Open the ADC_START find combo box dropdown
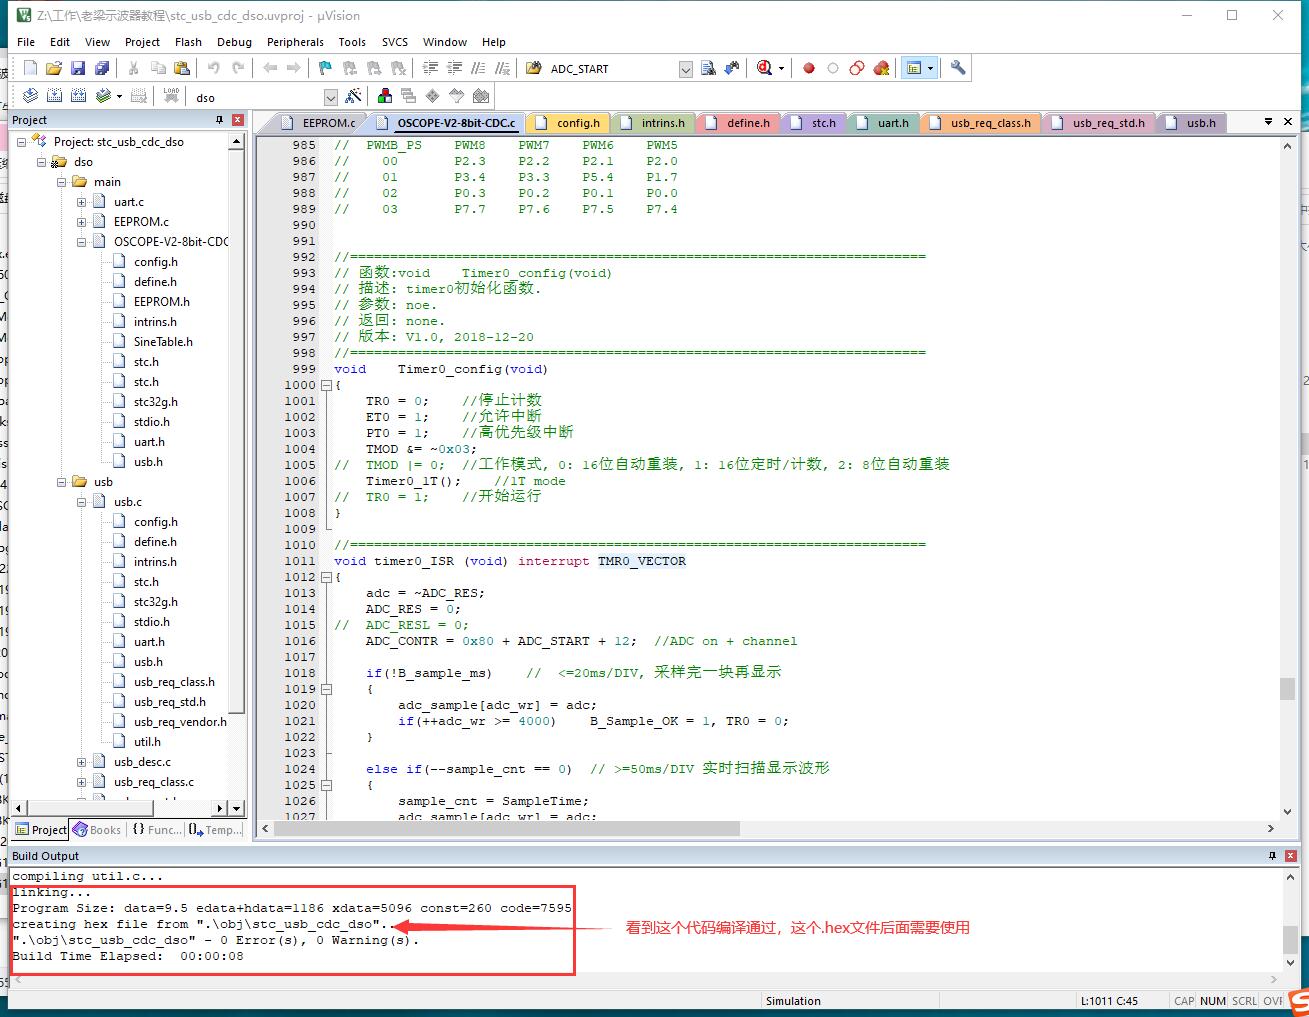Screen dimensions: 1309x1017 pyautogui.click(x=685, y=69)
